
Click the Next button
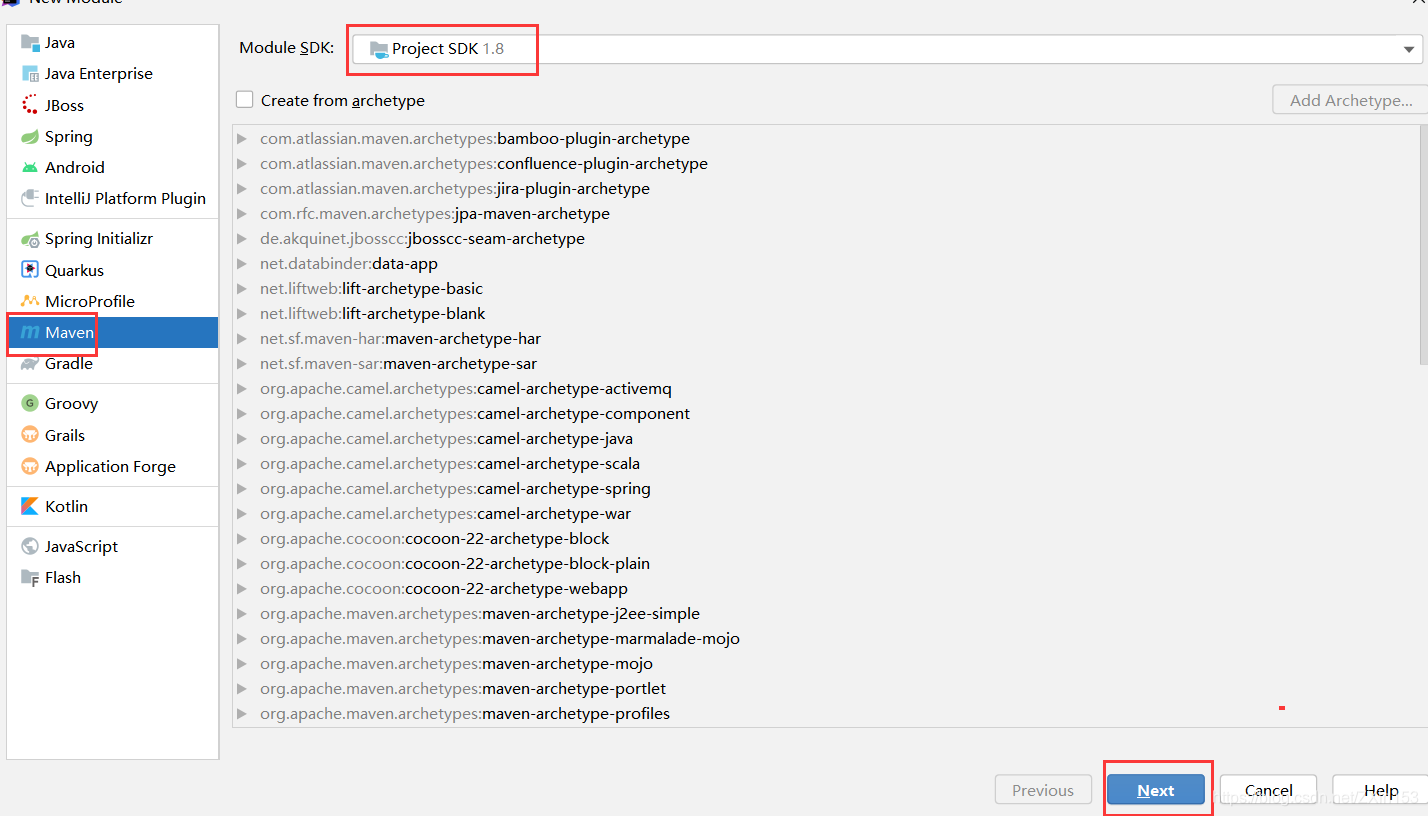1156,790
